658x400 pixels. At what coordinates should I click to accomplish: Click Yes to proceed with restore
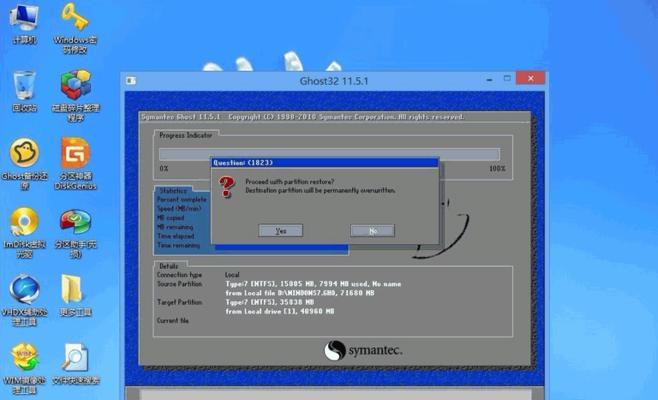click(280, 230)
